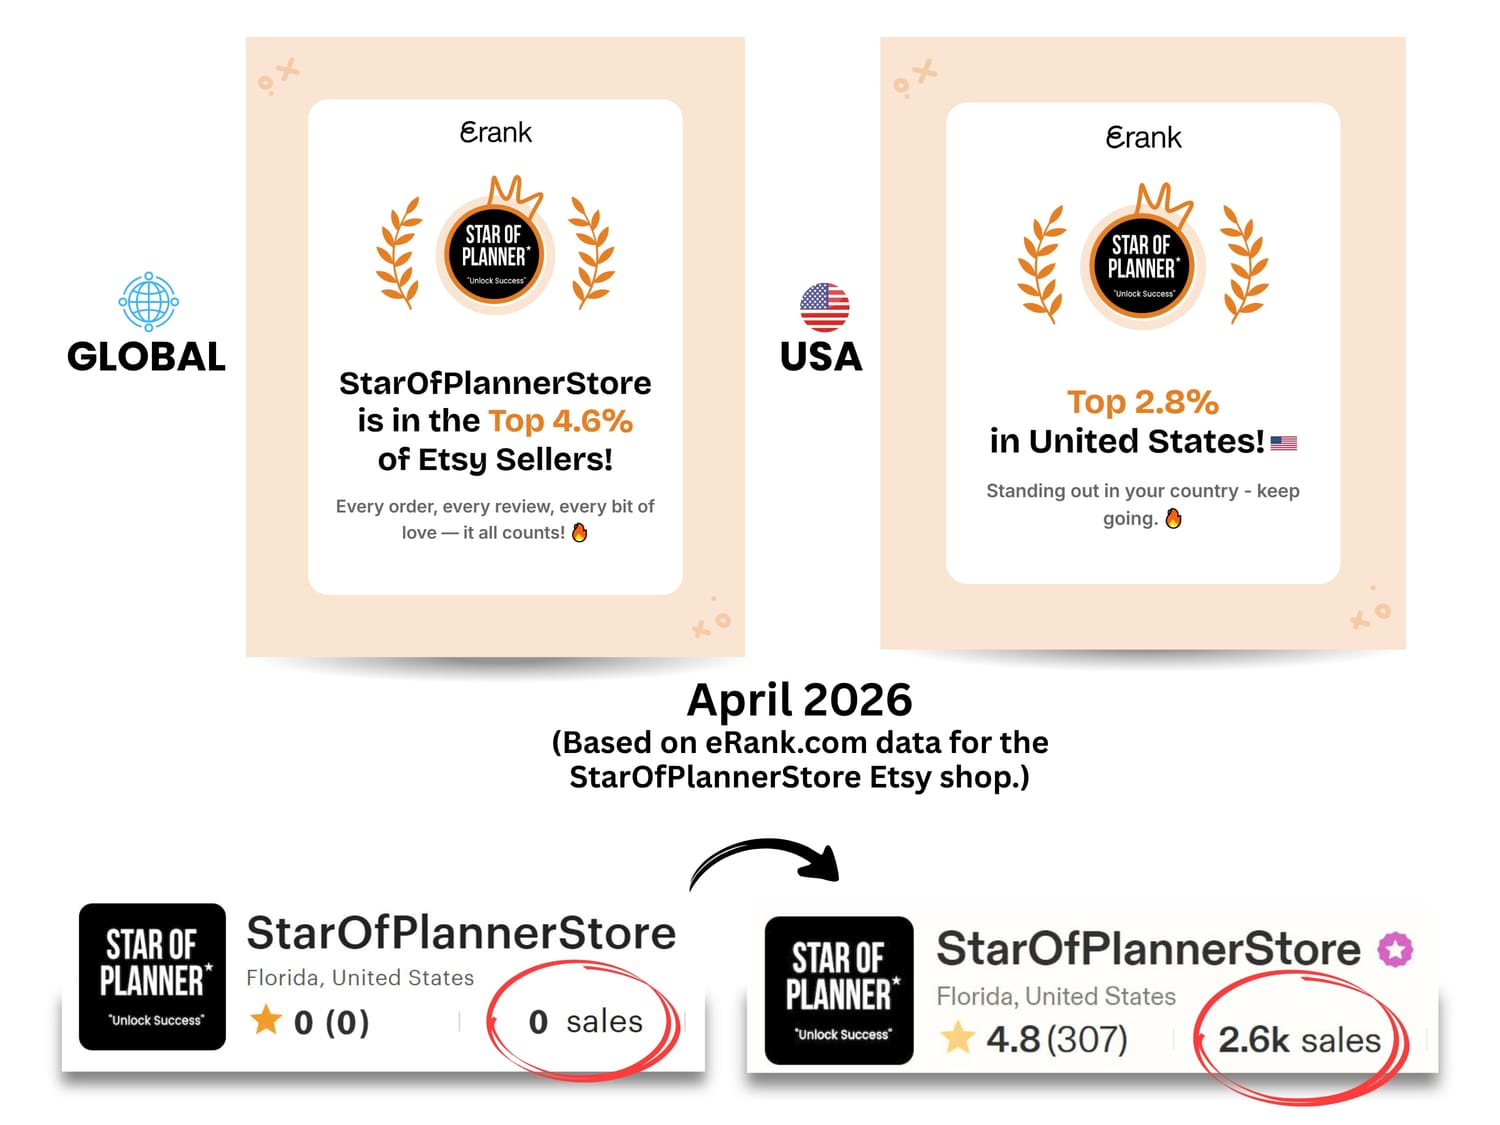Click the "April 2026" heading
The image size is (1500, 1125).
[799, 700]
